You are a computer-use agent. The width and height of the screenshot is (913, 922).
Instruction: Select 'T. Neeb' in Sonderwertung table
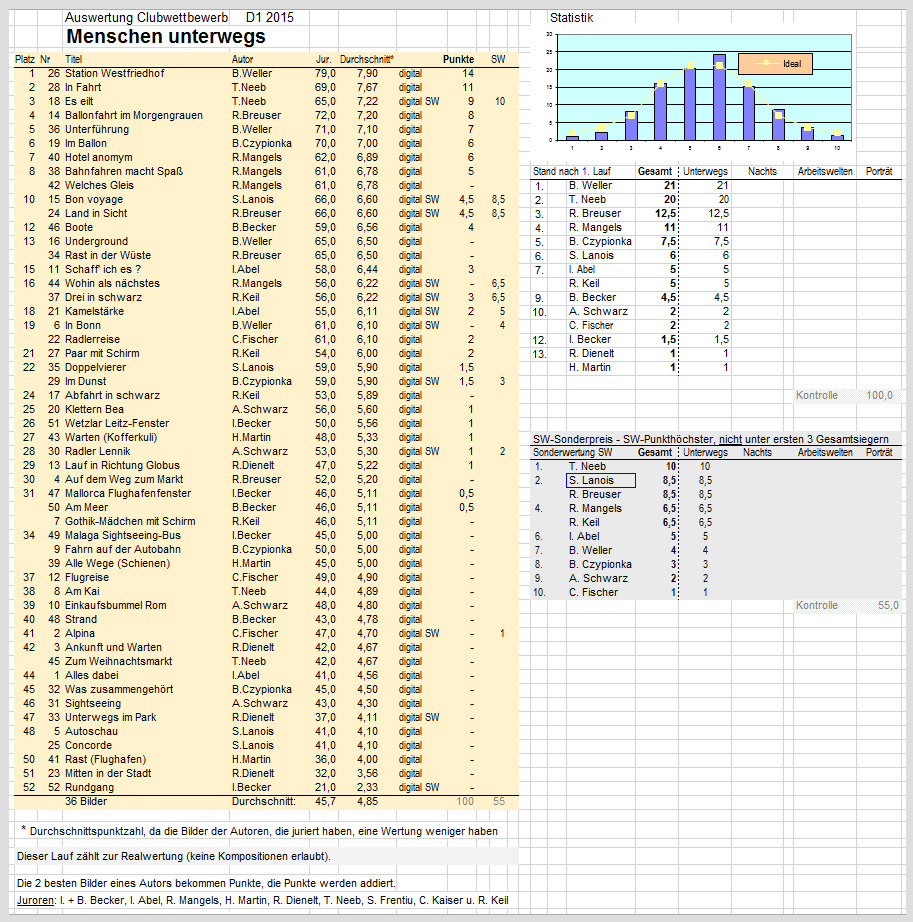pos(587,466)
